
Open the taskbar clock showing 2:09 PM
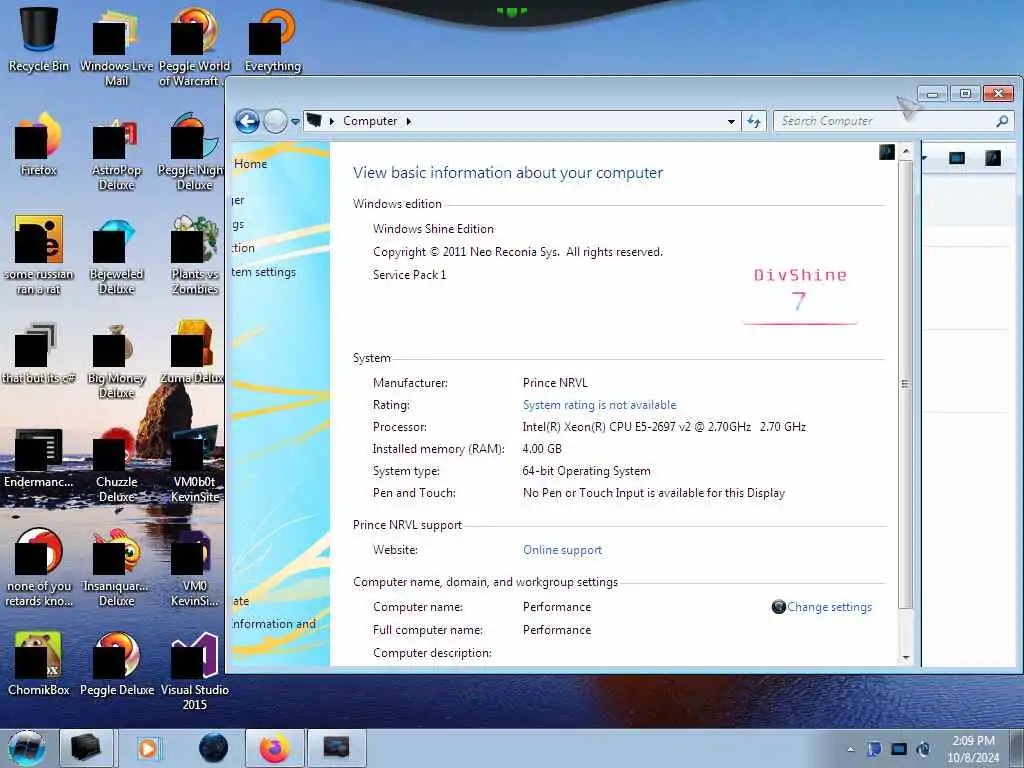coord(973,749)
